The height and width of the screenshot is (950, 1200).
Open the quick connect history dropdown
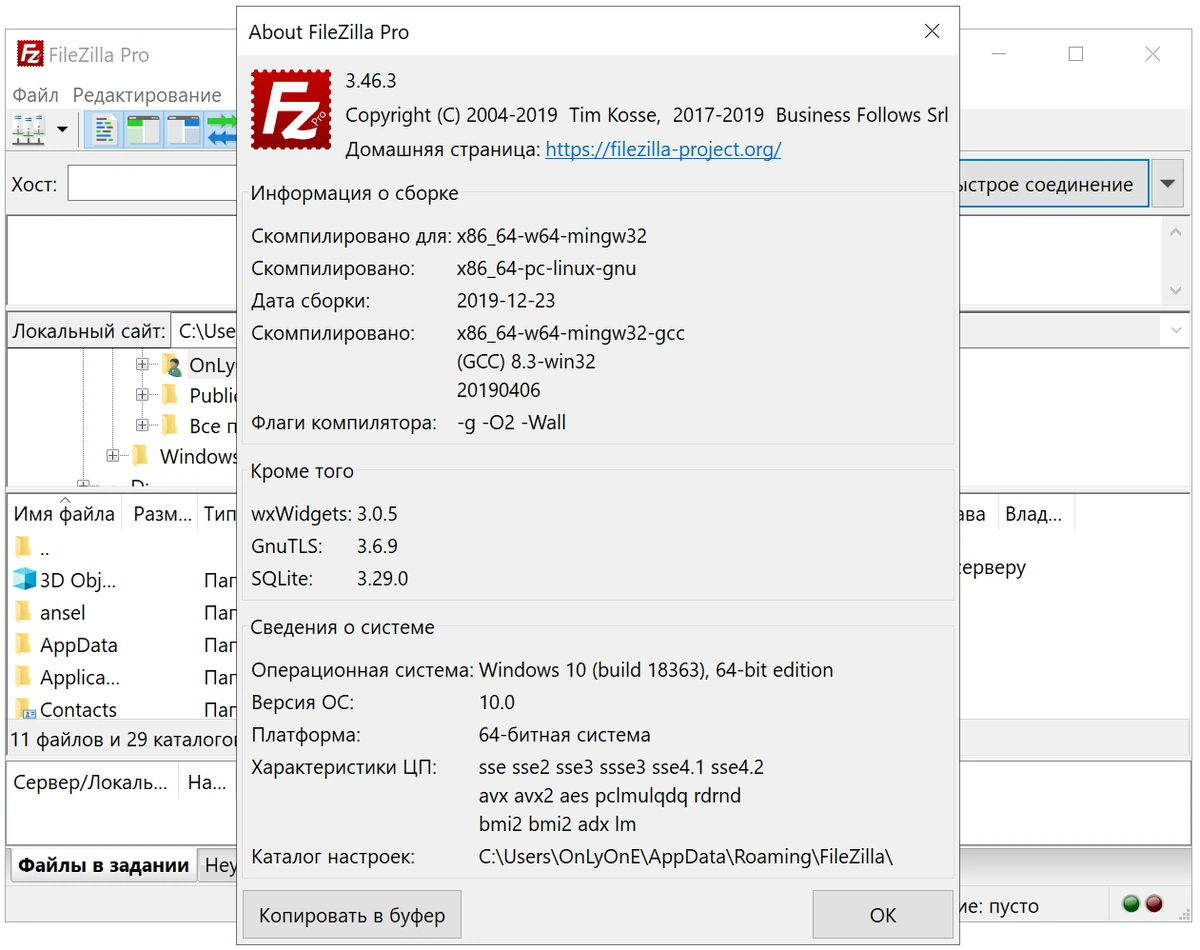point(1168,185)
